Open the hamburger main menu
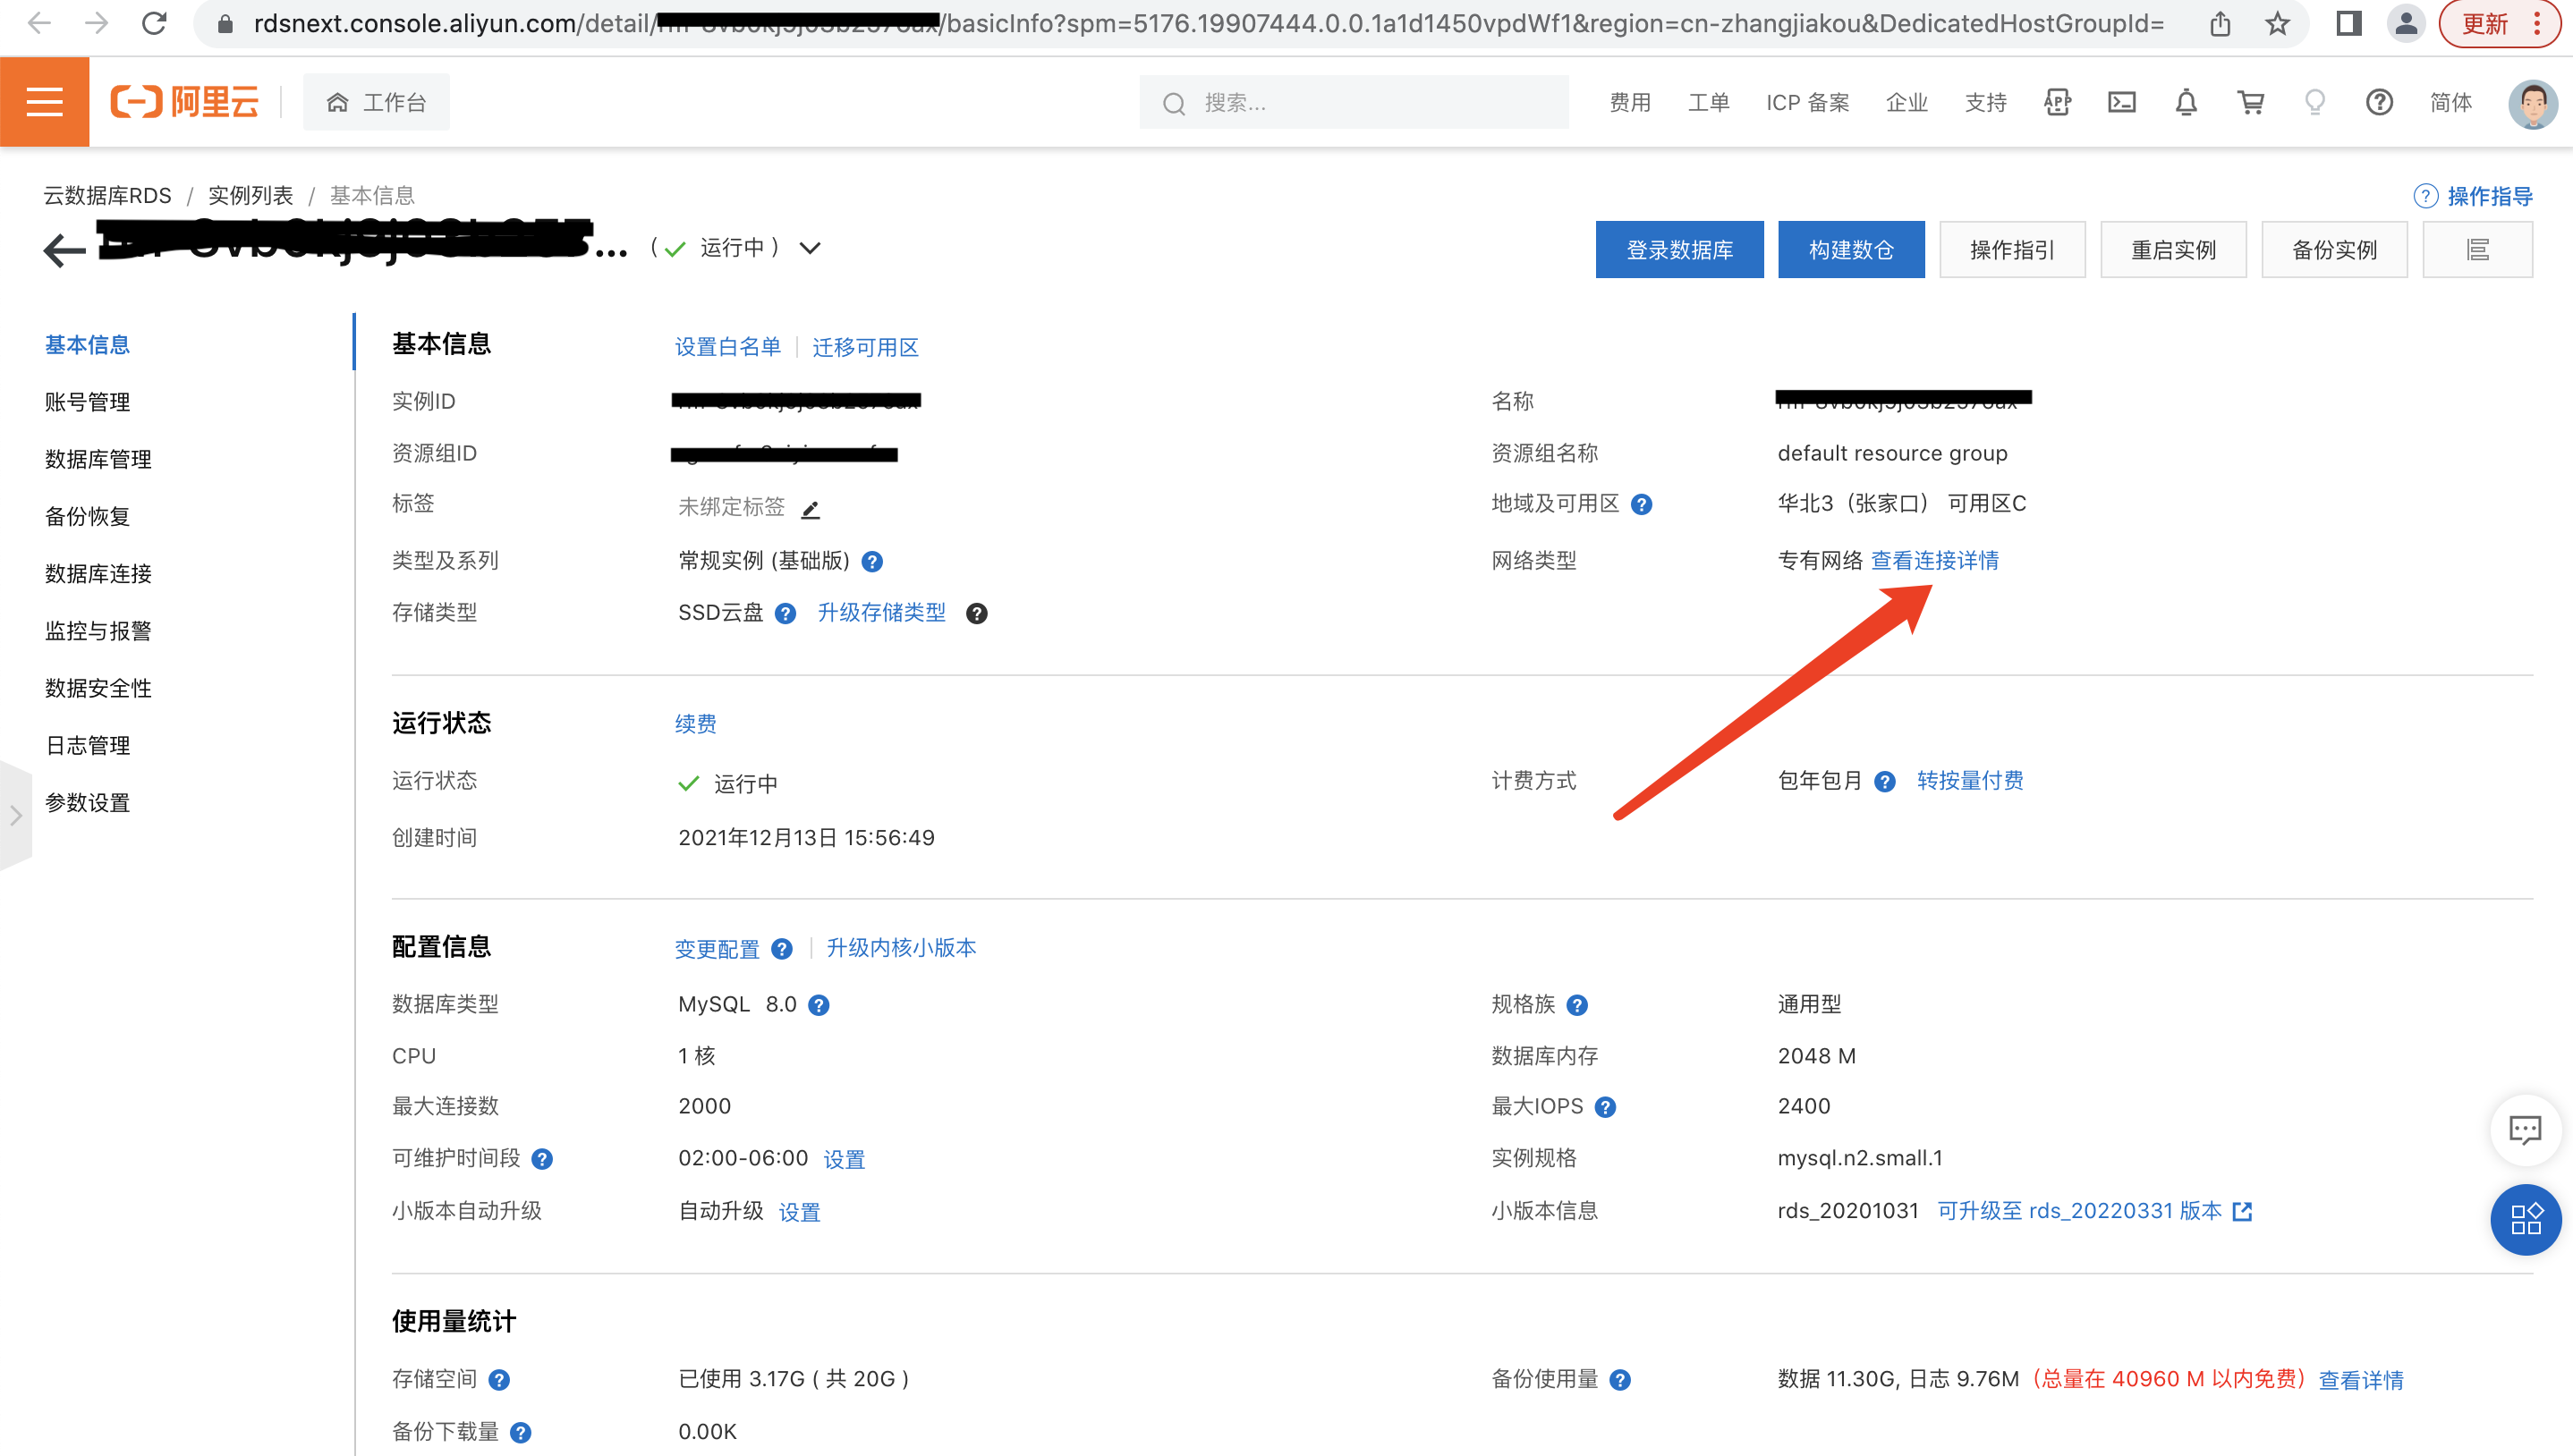 coord(44,102)
